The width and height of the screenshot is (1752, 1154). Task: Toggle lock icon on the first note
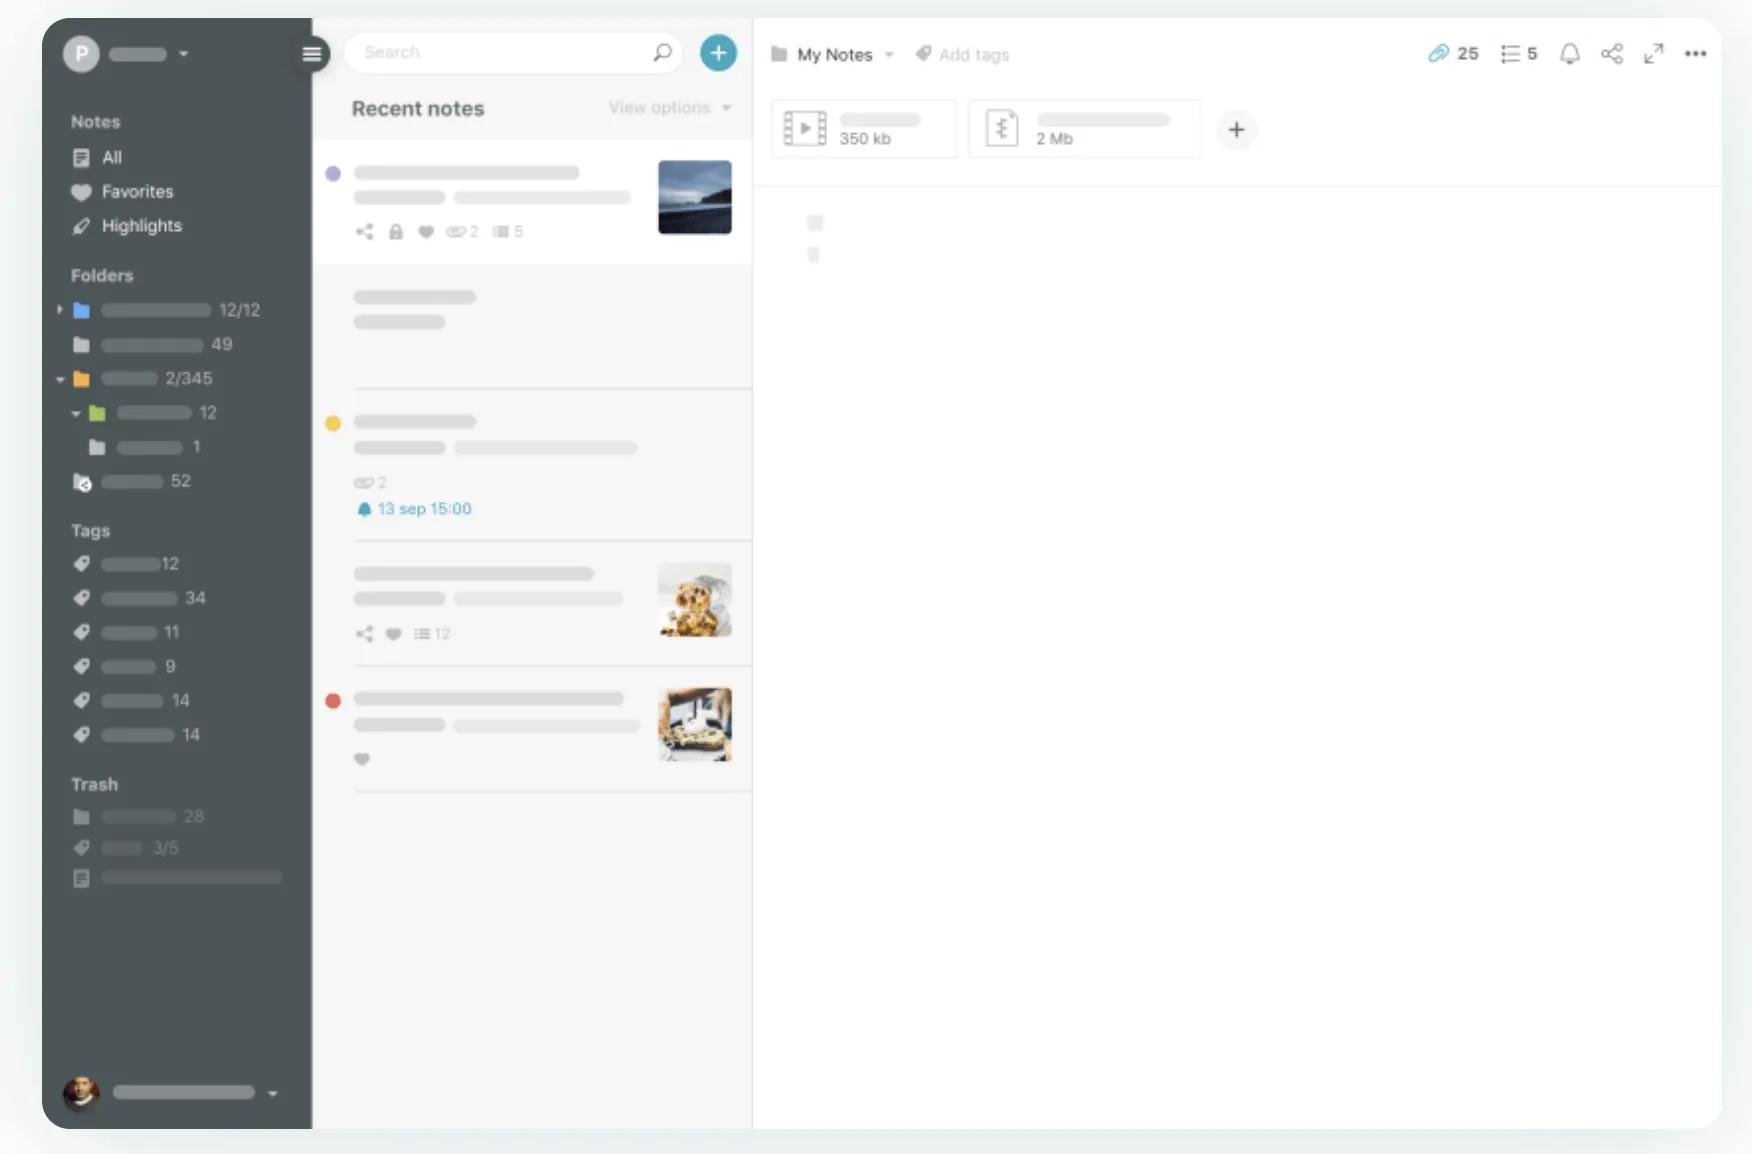(x=396, y=232)
